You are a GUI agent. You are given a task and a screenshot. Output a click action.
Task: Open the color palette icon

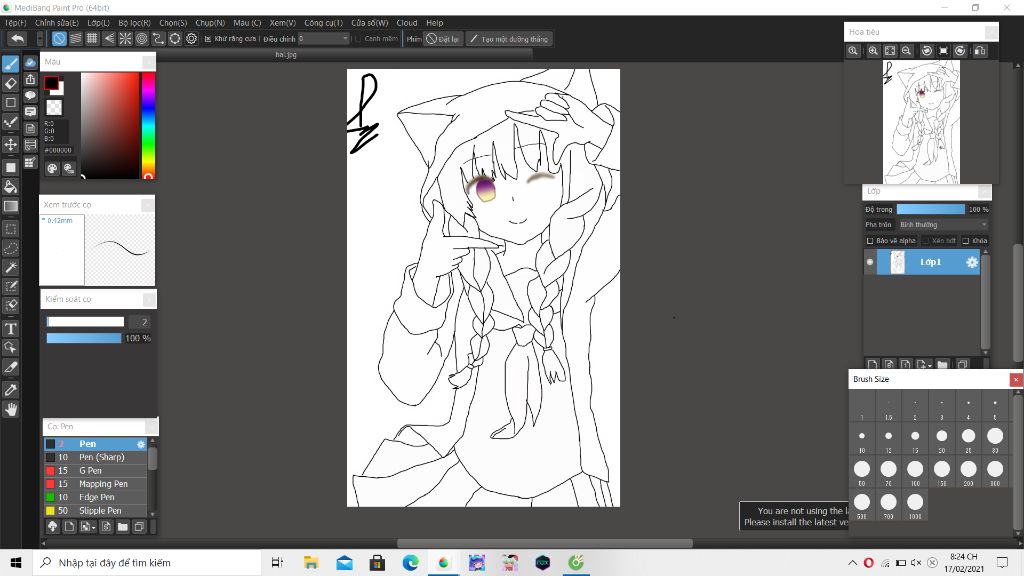point(52,168)
